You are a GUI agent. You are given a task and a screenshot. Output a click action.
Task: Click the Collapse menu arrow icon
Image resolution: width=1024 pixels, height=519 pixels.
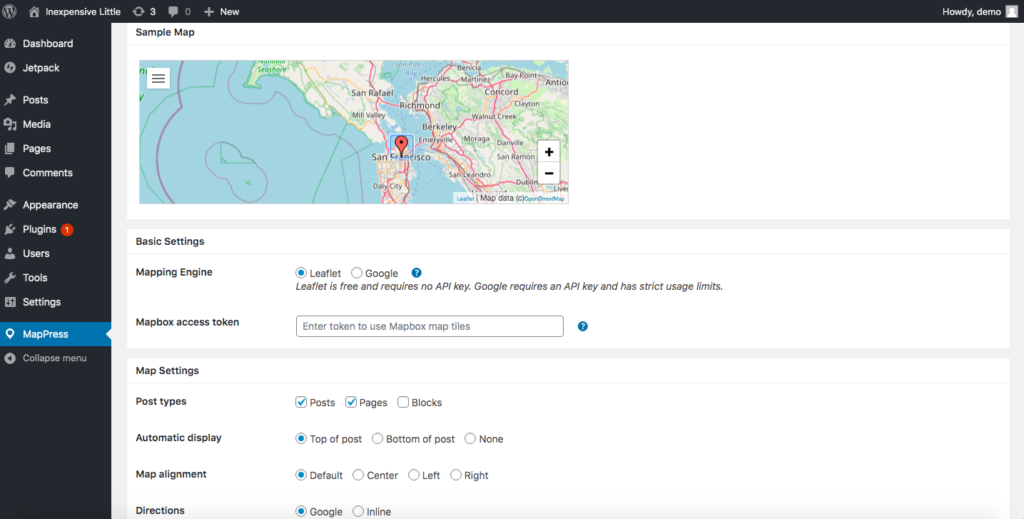[10, 358]
